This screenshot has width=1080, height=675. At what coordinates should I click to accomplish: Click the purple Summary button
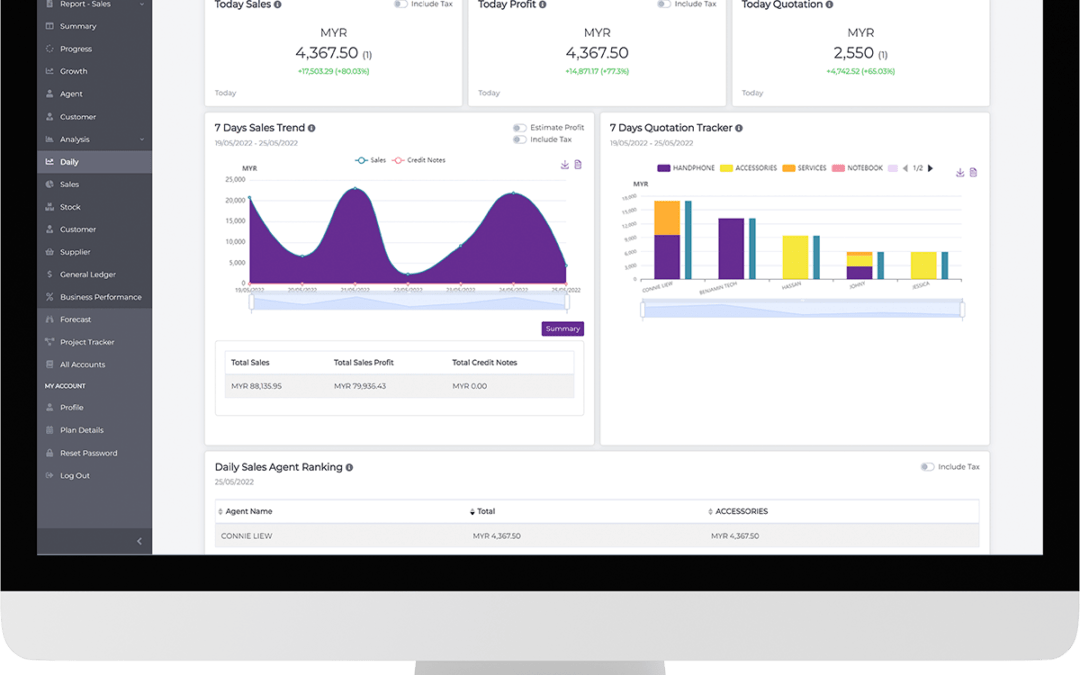click(562, 329)
